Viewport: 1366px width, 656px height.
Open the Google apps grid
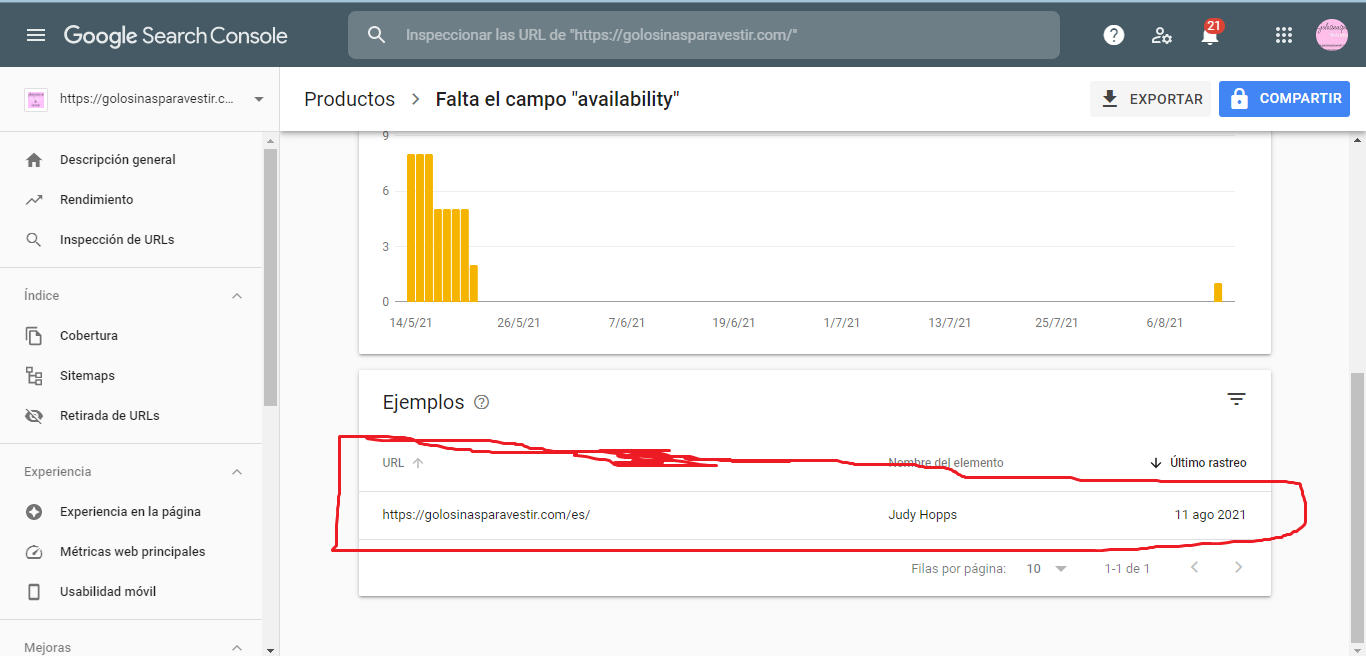(1284, 35)
